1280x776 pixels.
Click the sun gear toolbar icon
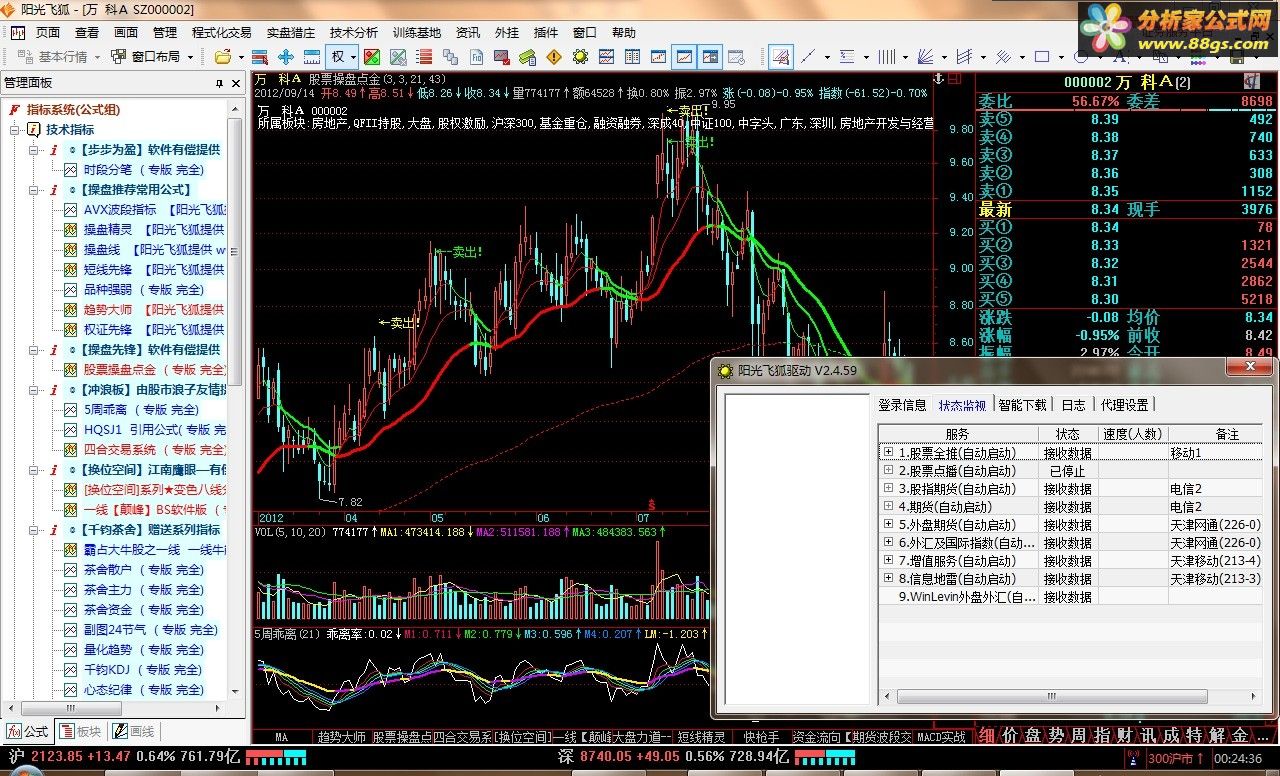tap(580, 57)
